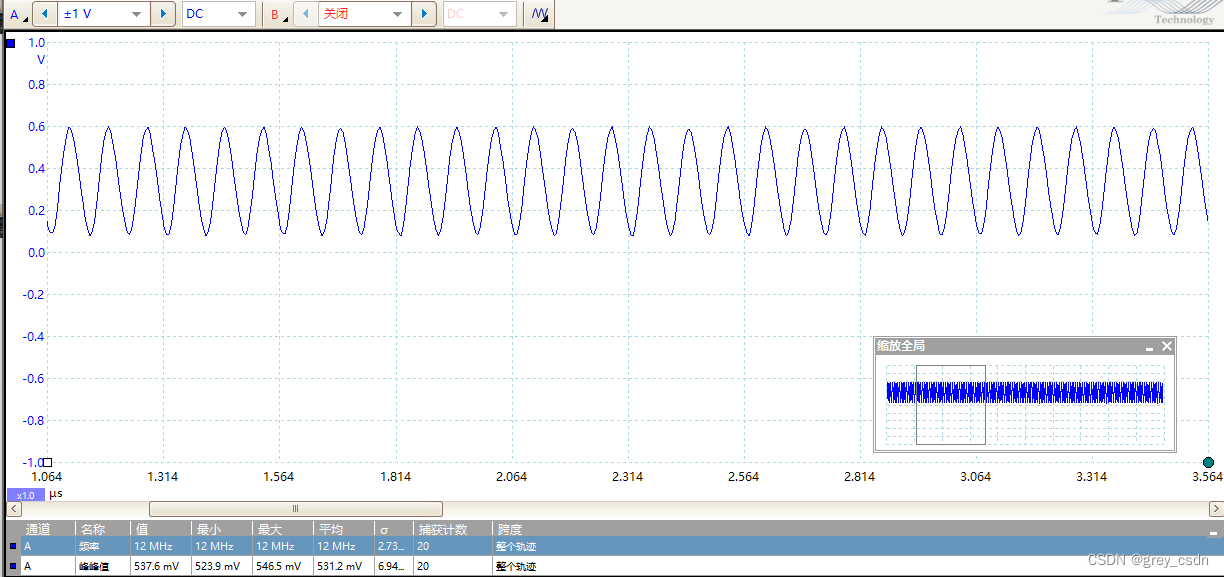The image size is (1224, 577).
Task: Click the blue marker of 峰峰值 row
Action: (x=12, y=566)
